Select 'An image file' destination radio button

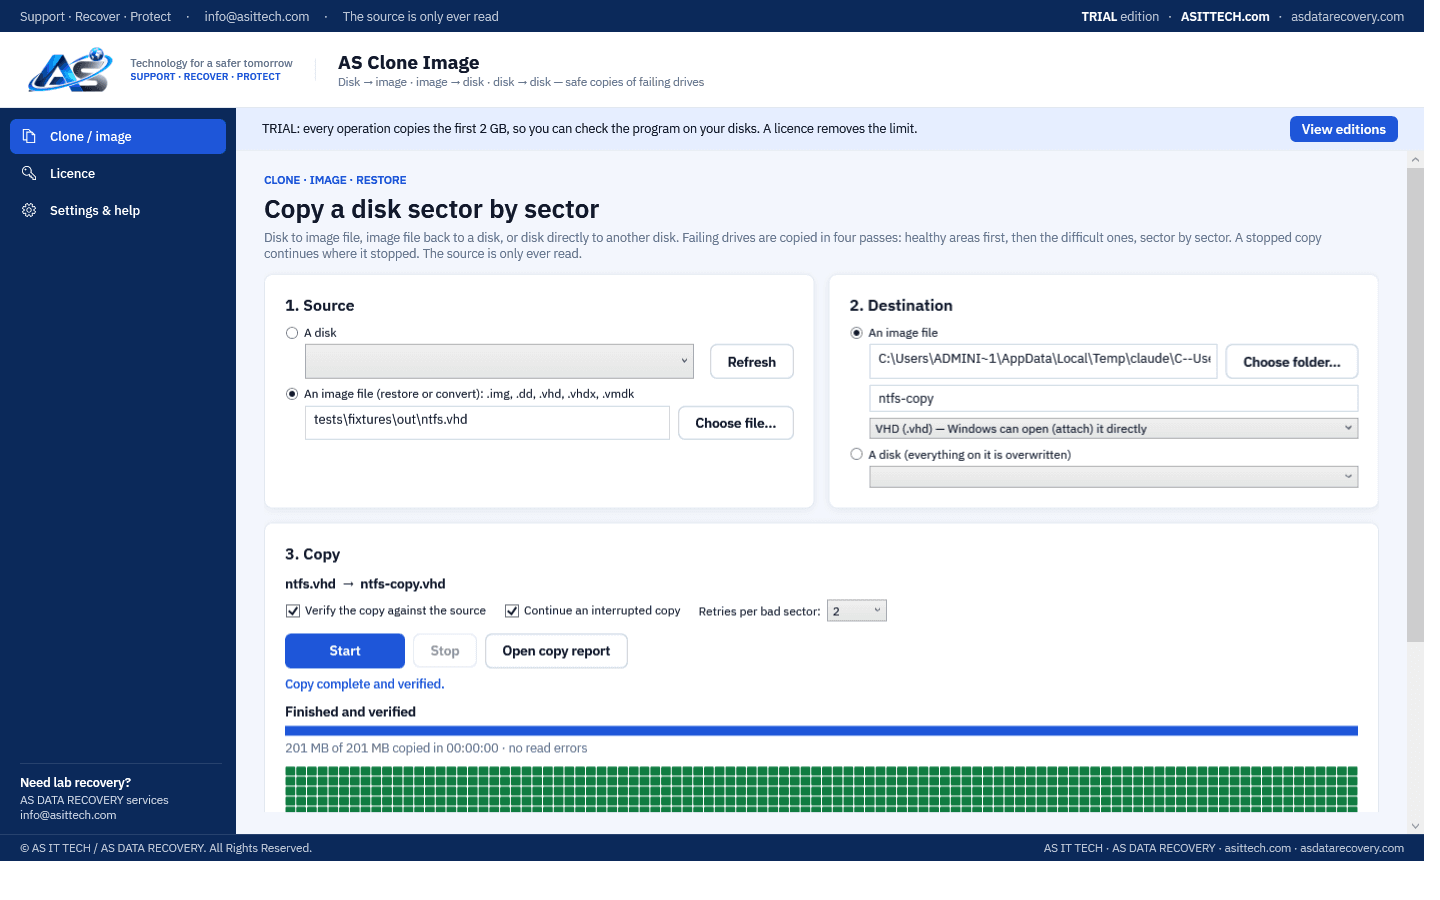[856, 333]
